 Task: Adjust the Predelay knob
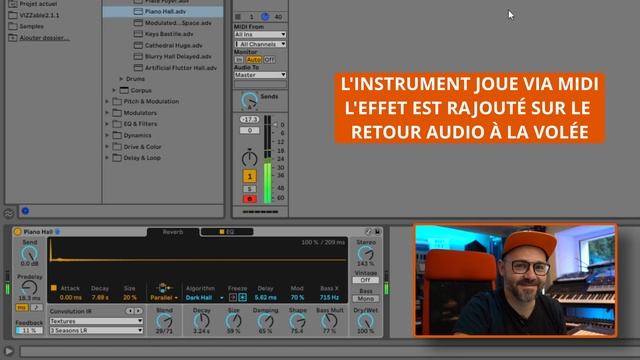click(29, 288)
